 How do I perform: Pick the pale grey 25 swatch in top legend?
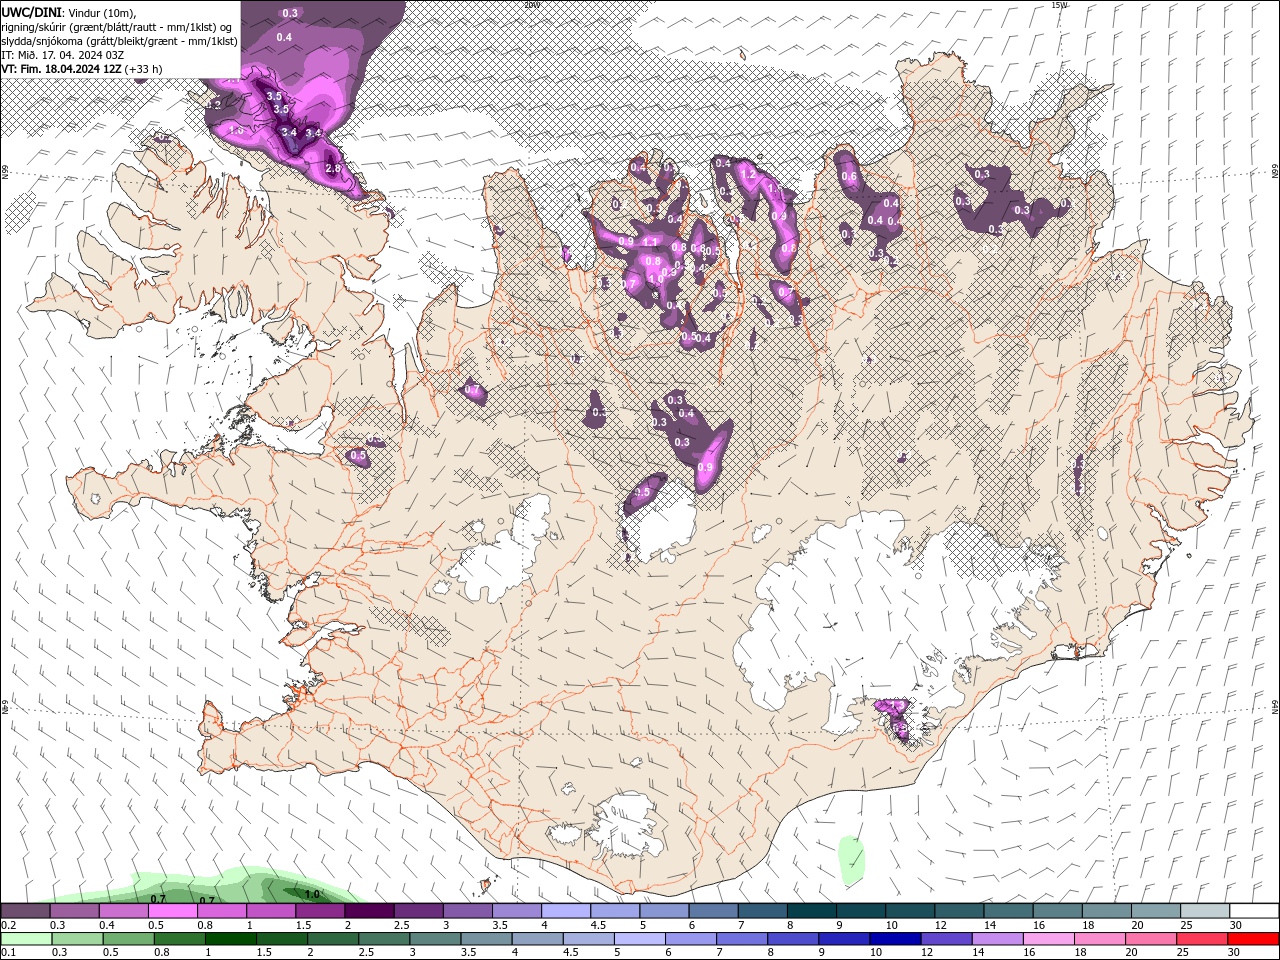pyautogui.click(x=1206, y=911)
